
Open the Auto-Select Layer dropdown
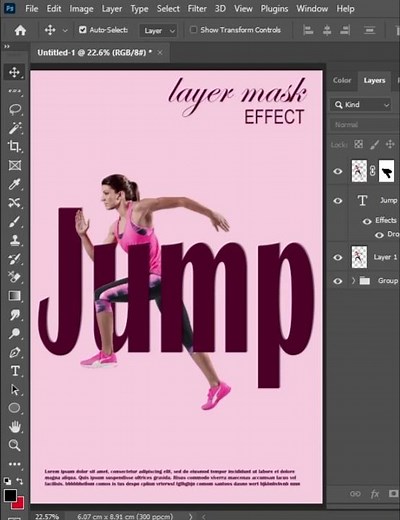point(159,31)
